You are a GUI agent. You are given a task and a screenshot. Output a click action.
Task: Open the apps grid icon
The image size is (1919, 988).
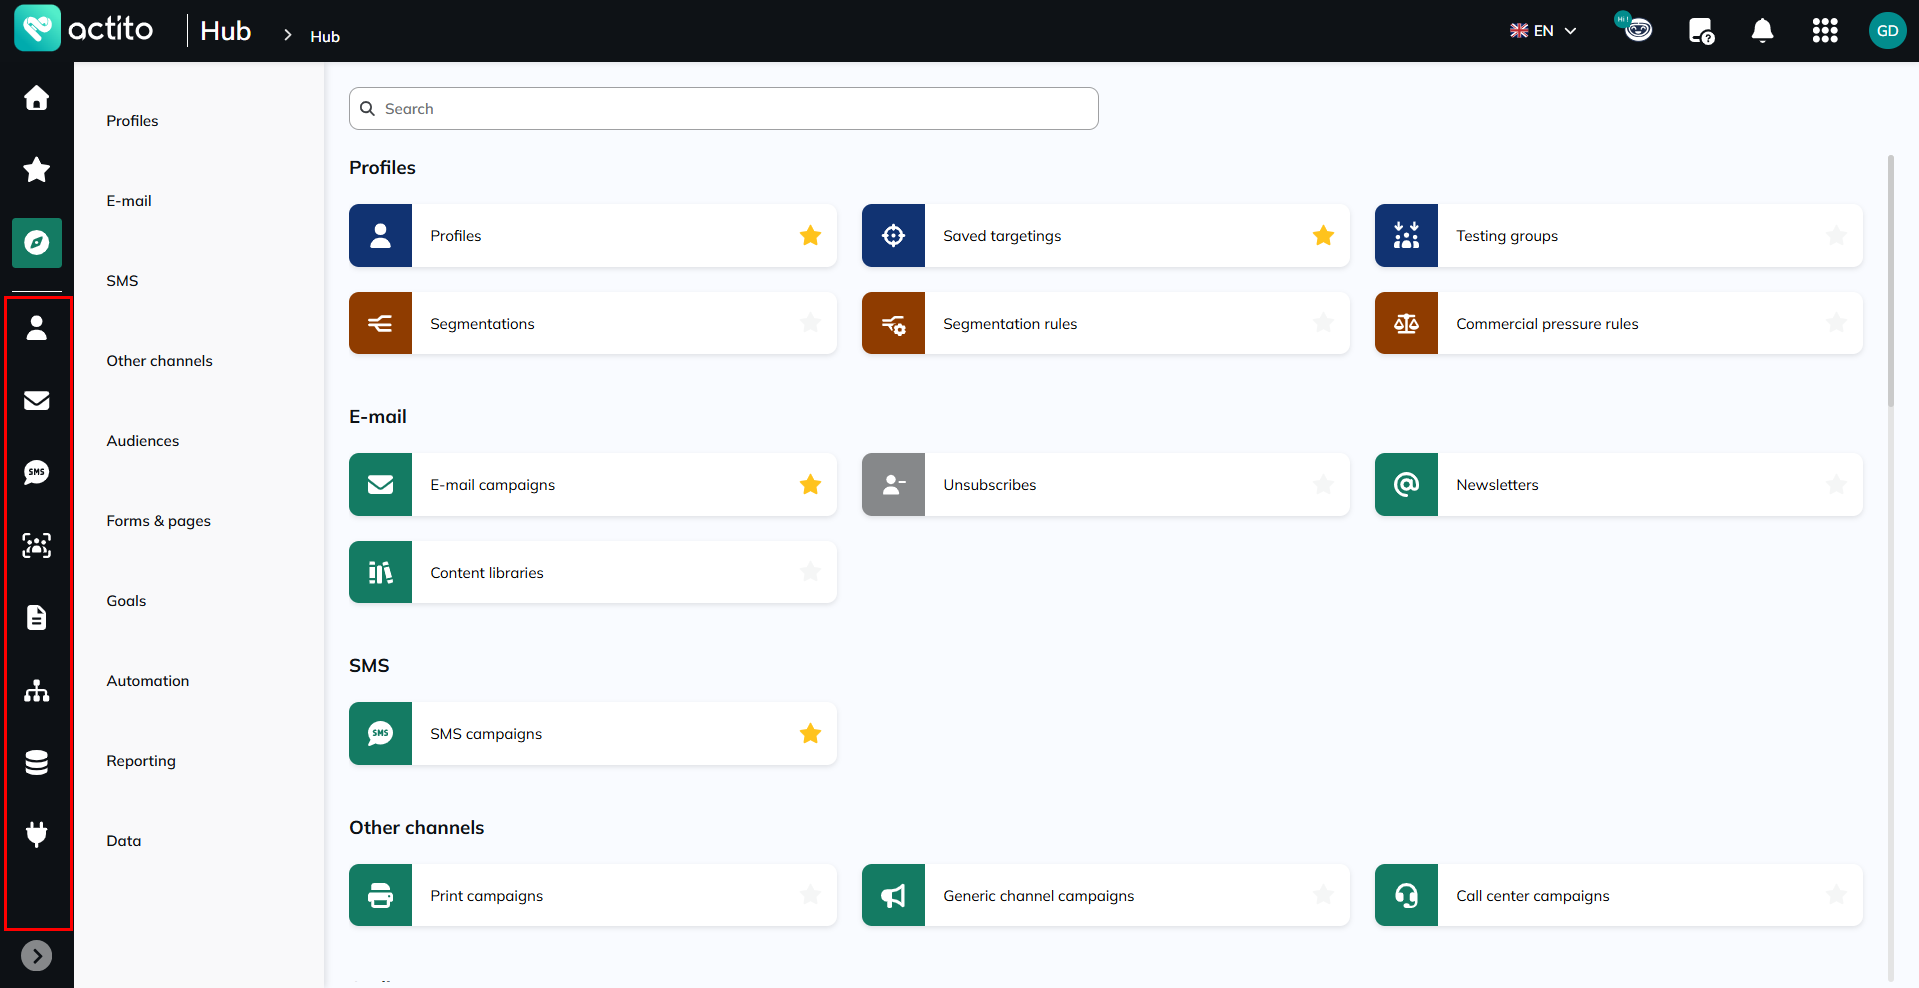point(1825,31)
